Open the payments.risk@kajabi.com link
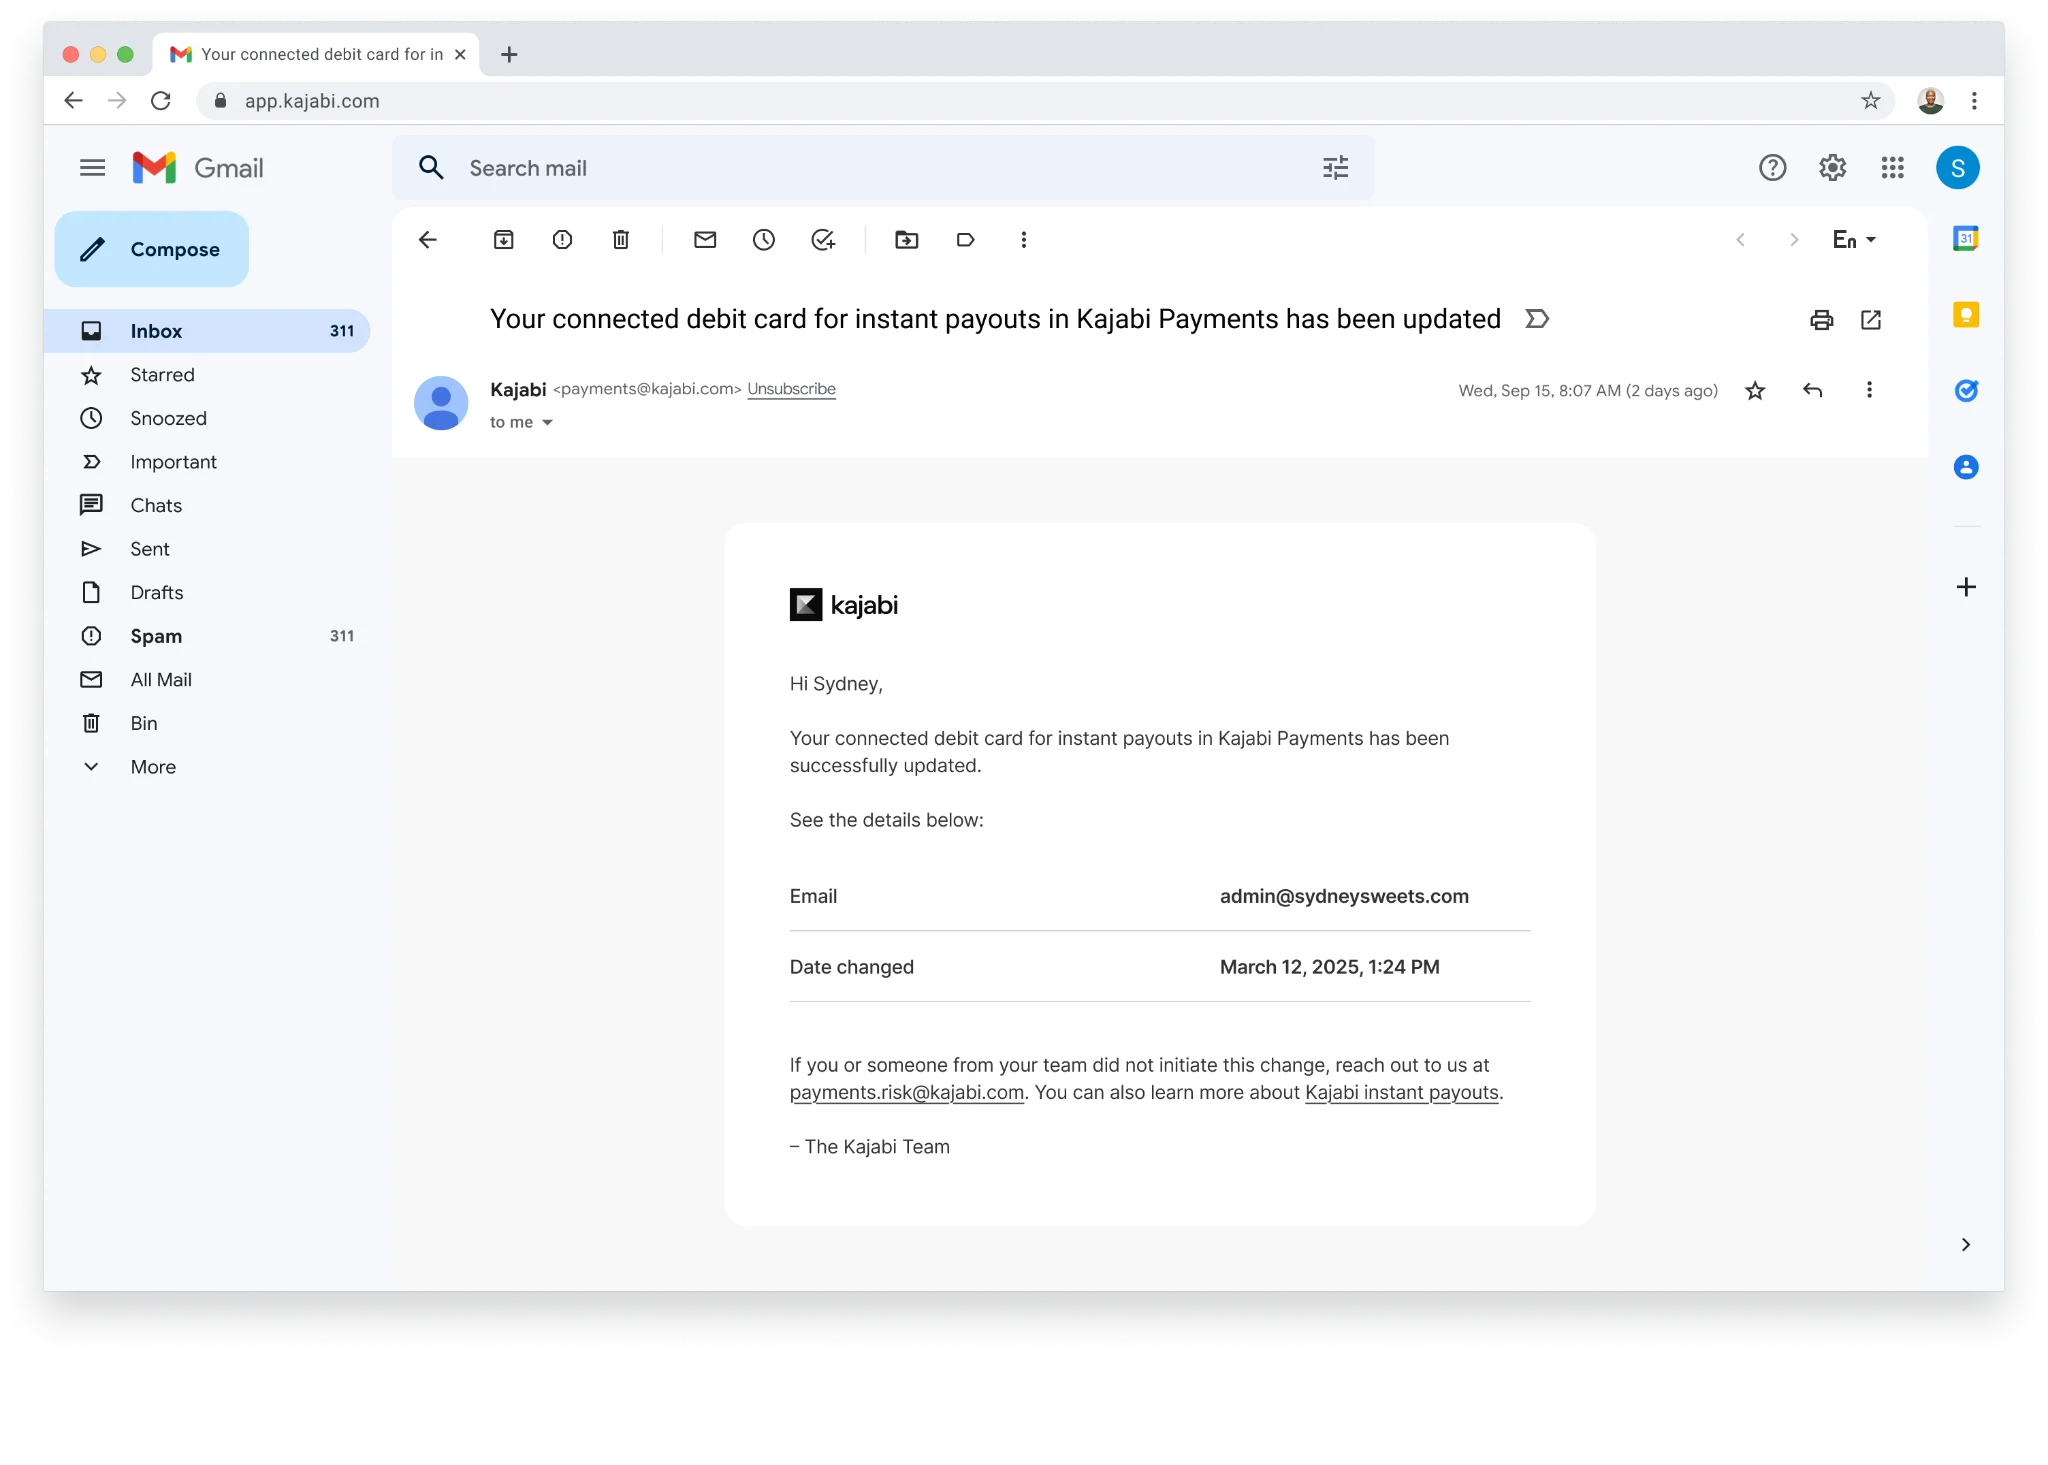Screen dimensions: 2048x1465 (x=907, y=1093)
